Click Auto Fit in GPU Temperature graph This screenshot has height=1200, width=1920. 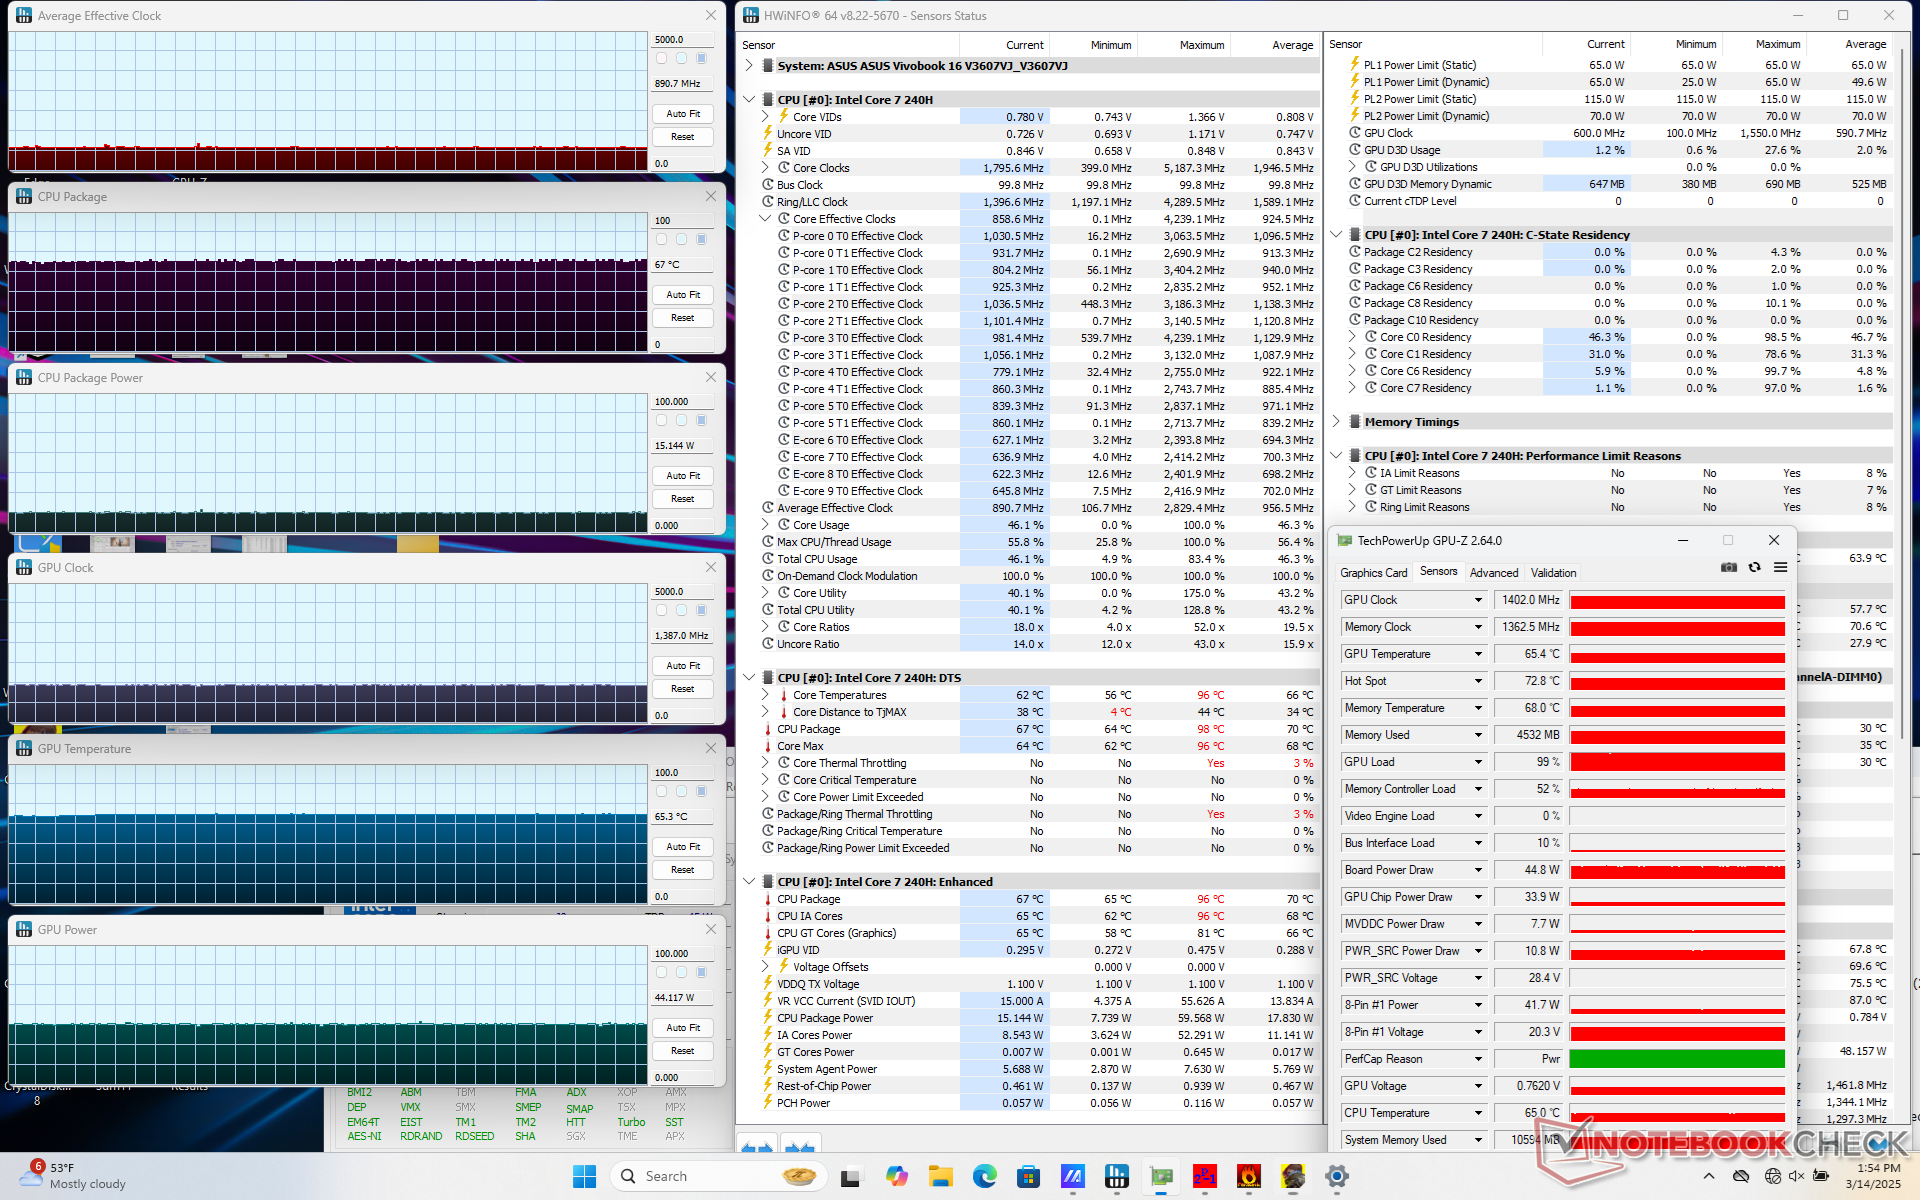683,847
